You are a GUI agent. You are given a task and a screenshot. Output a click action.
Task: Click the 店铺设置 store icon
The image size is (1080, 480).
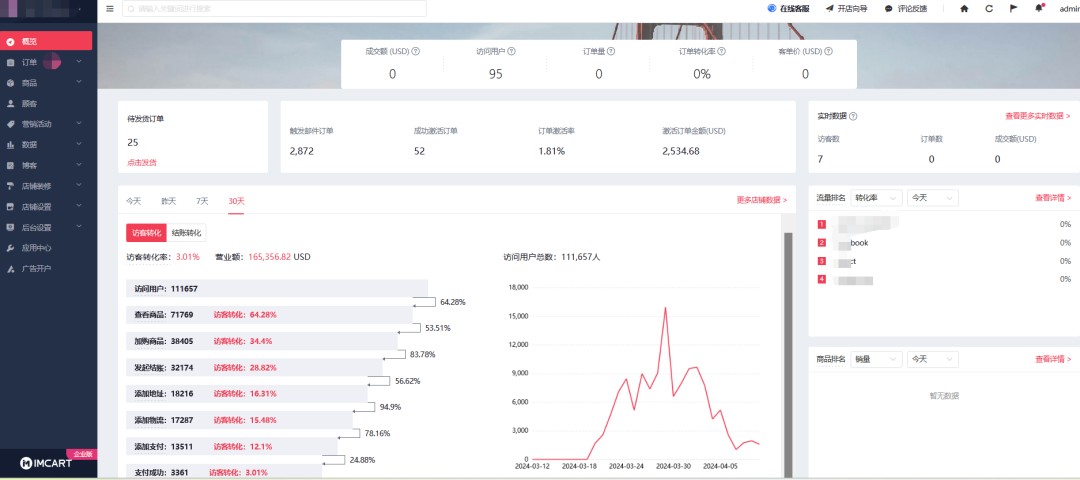10,207
